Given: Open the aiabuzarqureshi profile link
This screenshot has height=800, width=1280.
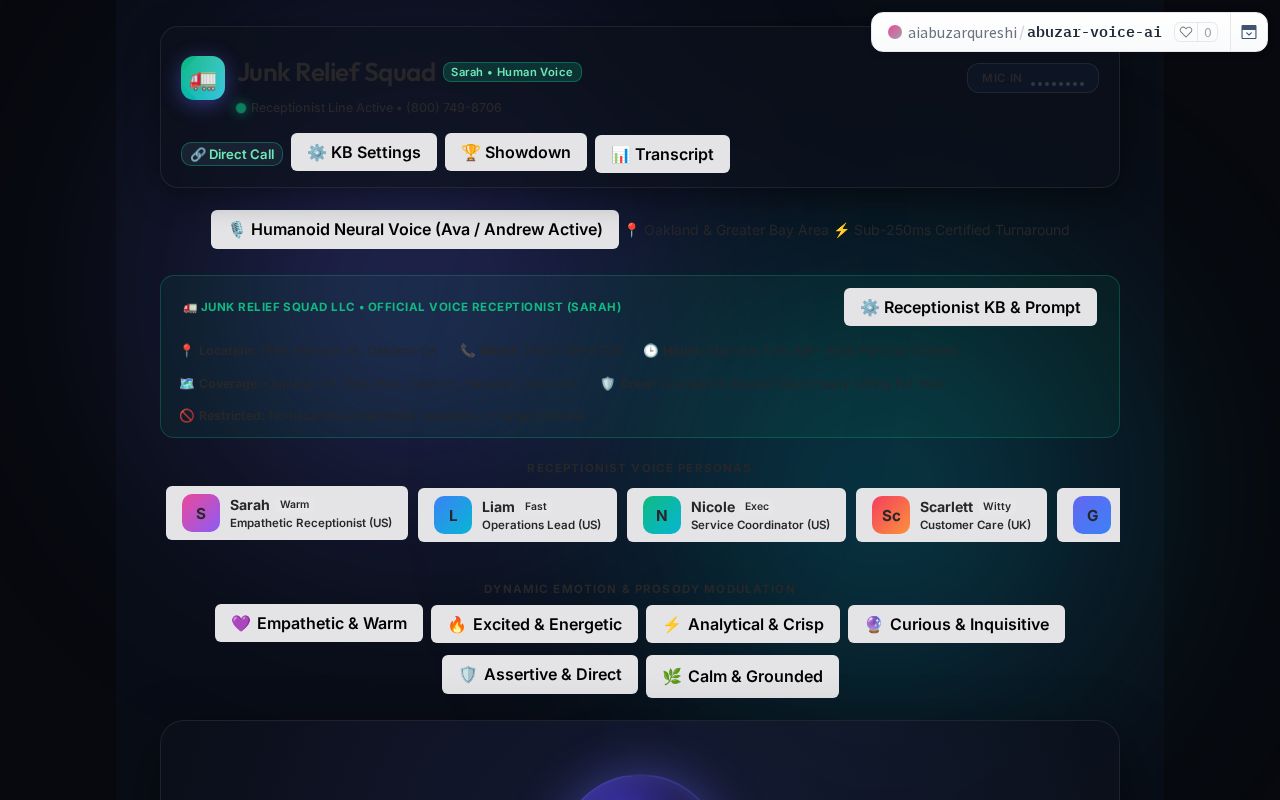Looking at the screenshot, I should (x=962, y=32).
